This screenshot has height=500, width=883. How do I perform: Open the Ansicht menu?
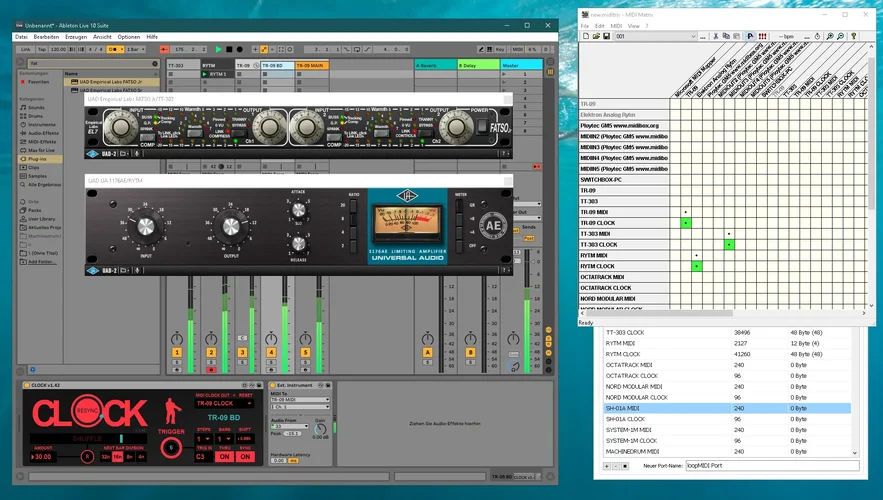click(x=102, y=37)
